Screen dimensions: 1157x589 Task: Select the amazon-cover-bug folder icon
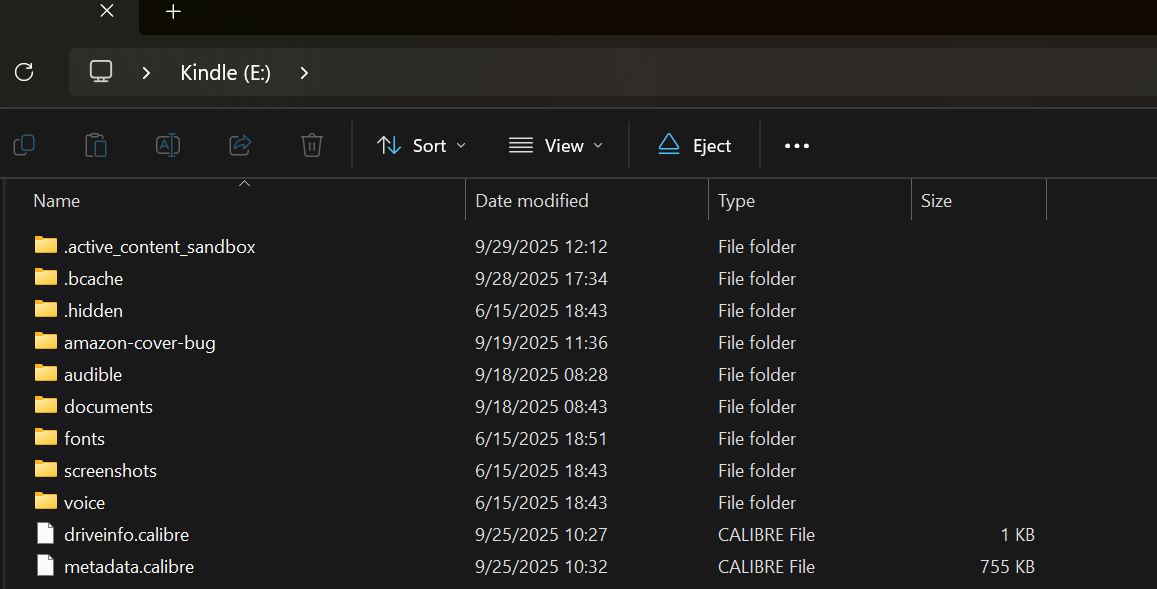coord(46,342)
